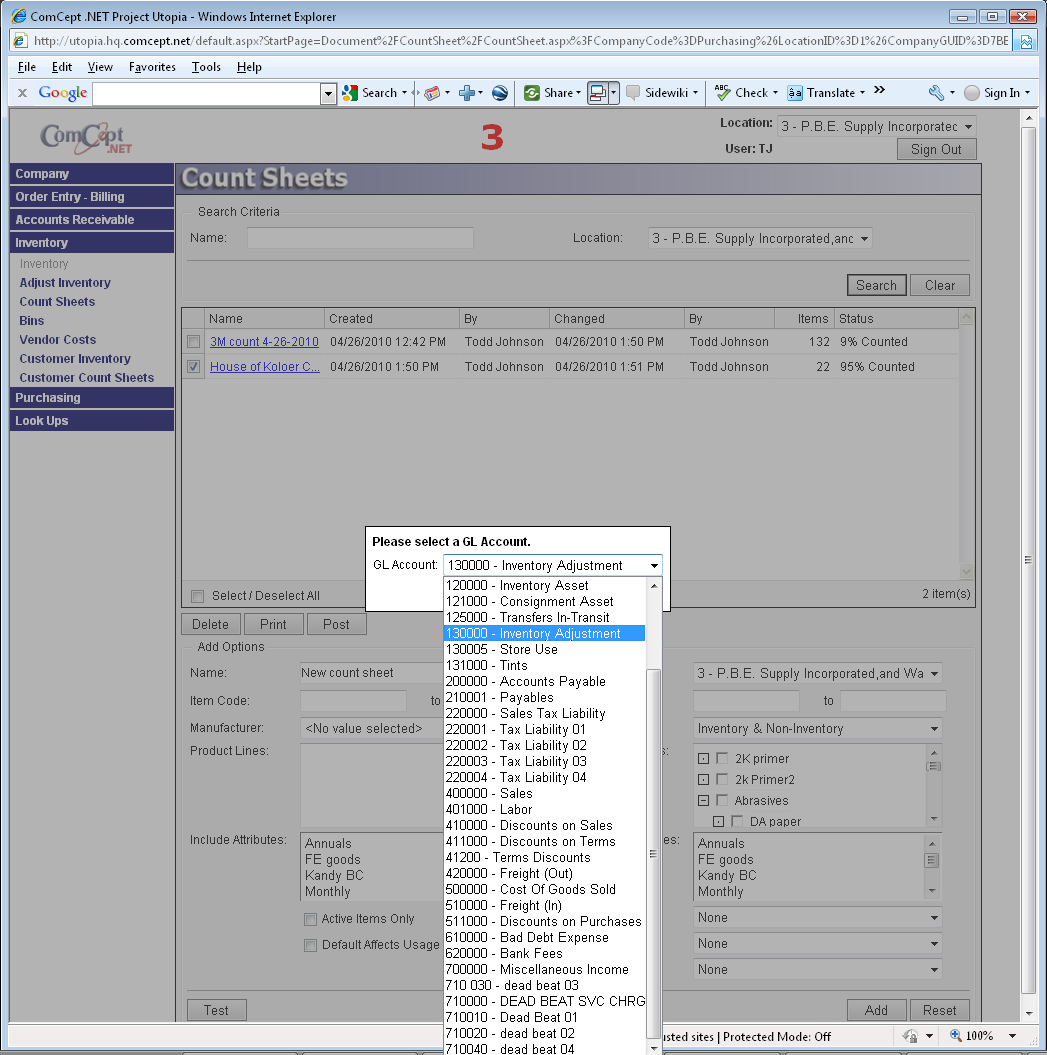The image size is (1047, 1055).
Task: Check the 3M count 4-26-2010 row checkbox
Action: tap(193, 342)
